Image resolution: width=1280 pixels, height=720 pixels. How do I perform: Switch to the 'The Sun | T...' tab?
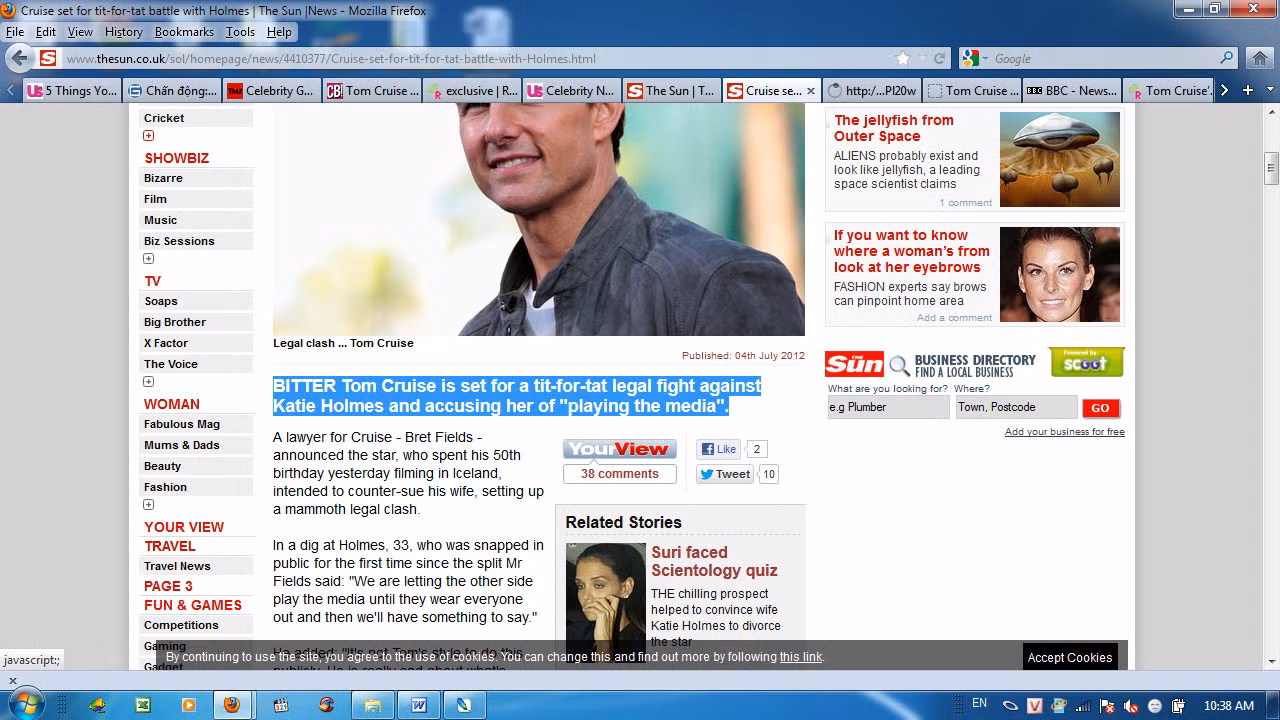(672, 90)
